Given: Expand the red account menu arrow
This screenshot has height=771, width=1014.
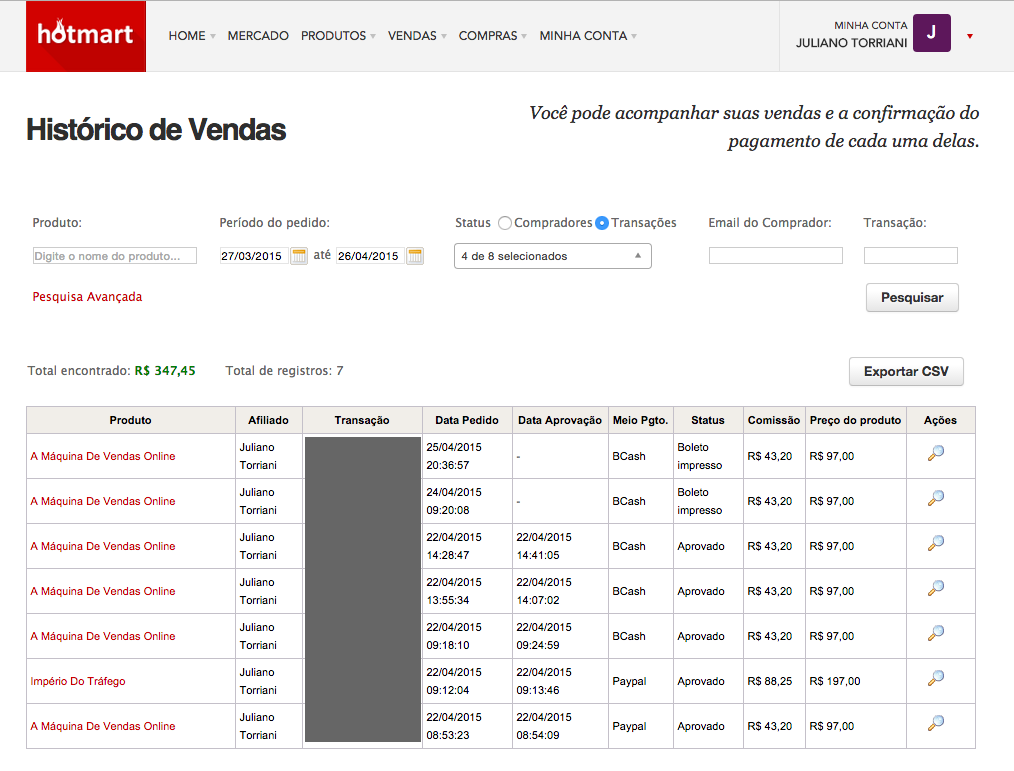Looking at the screenshot, I should [x=970, y=36].
